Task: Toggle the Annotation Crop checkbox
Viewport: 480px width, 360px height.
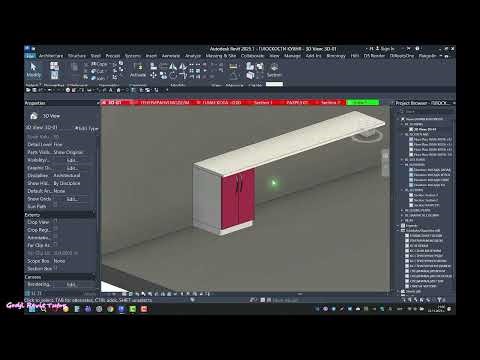Action: point(55,236)
